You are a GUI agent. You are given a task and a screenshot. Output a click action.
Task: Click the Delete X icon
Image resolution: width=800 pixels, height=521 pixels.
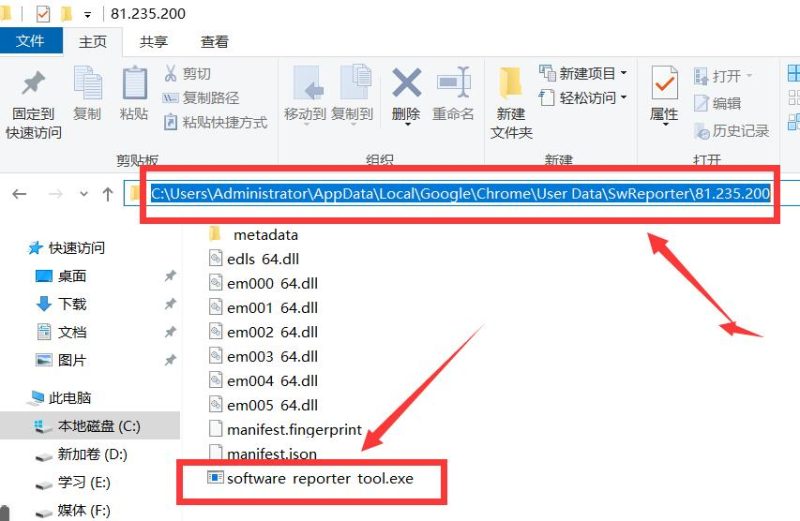[x=406, y=85]
